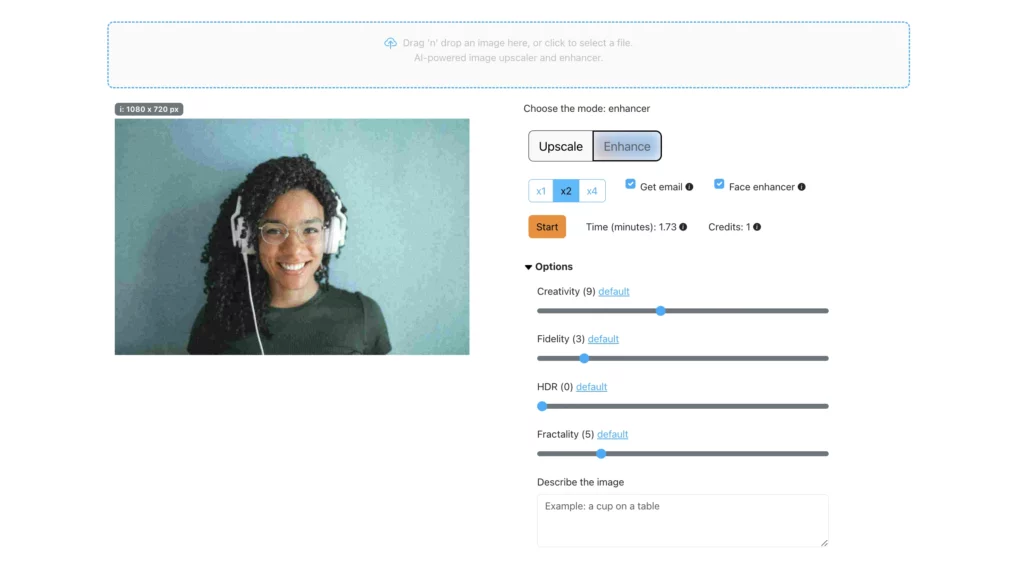Image resolution: width=1024 pixels, height=578 pixels.
Task: Click info icon next to Time estimate
Action: tap(683, 227)
